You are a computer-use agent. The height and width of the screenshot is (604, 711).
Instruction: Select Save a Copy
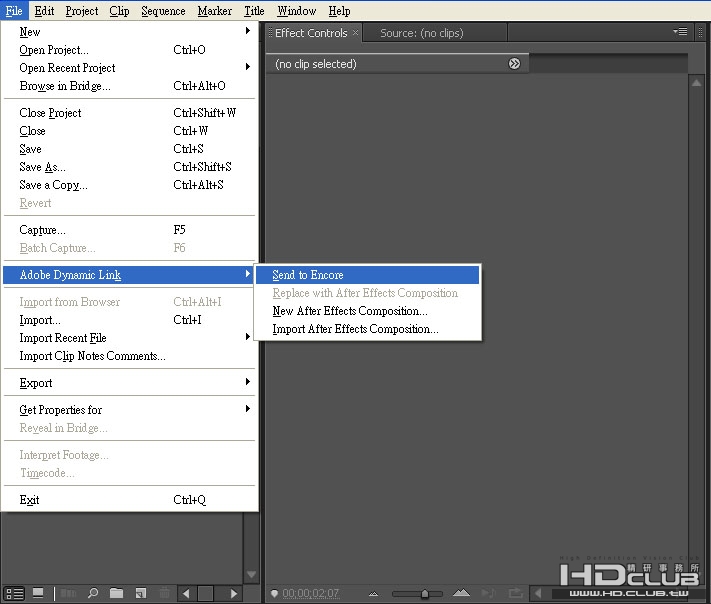coord(129,185)
